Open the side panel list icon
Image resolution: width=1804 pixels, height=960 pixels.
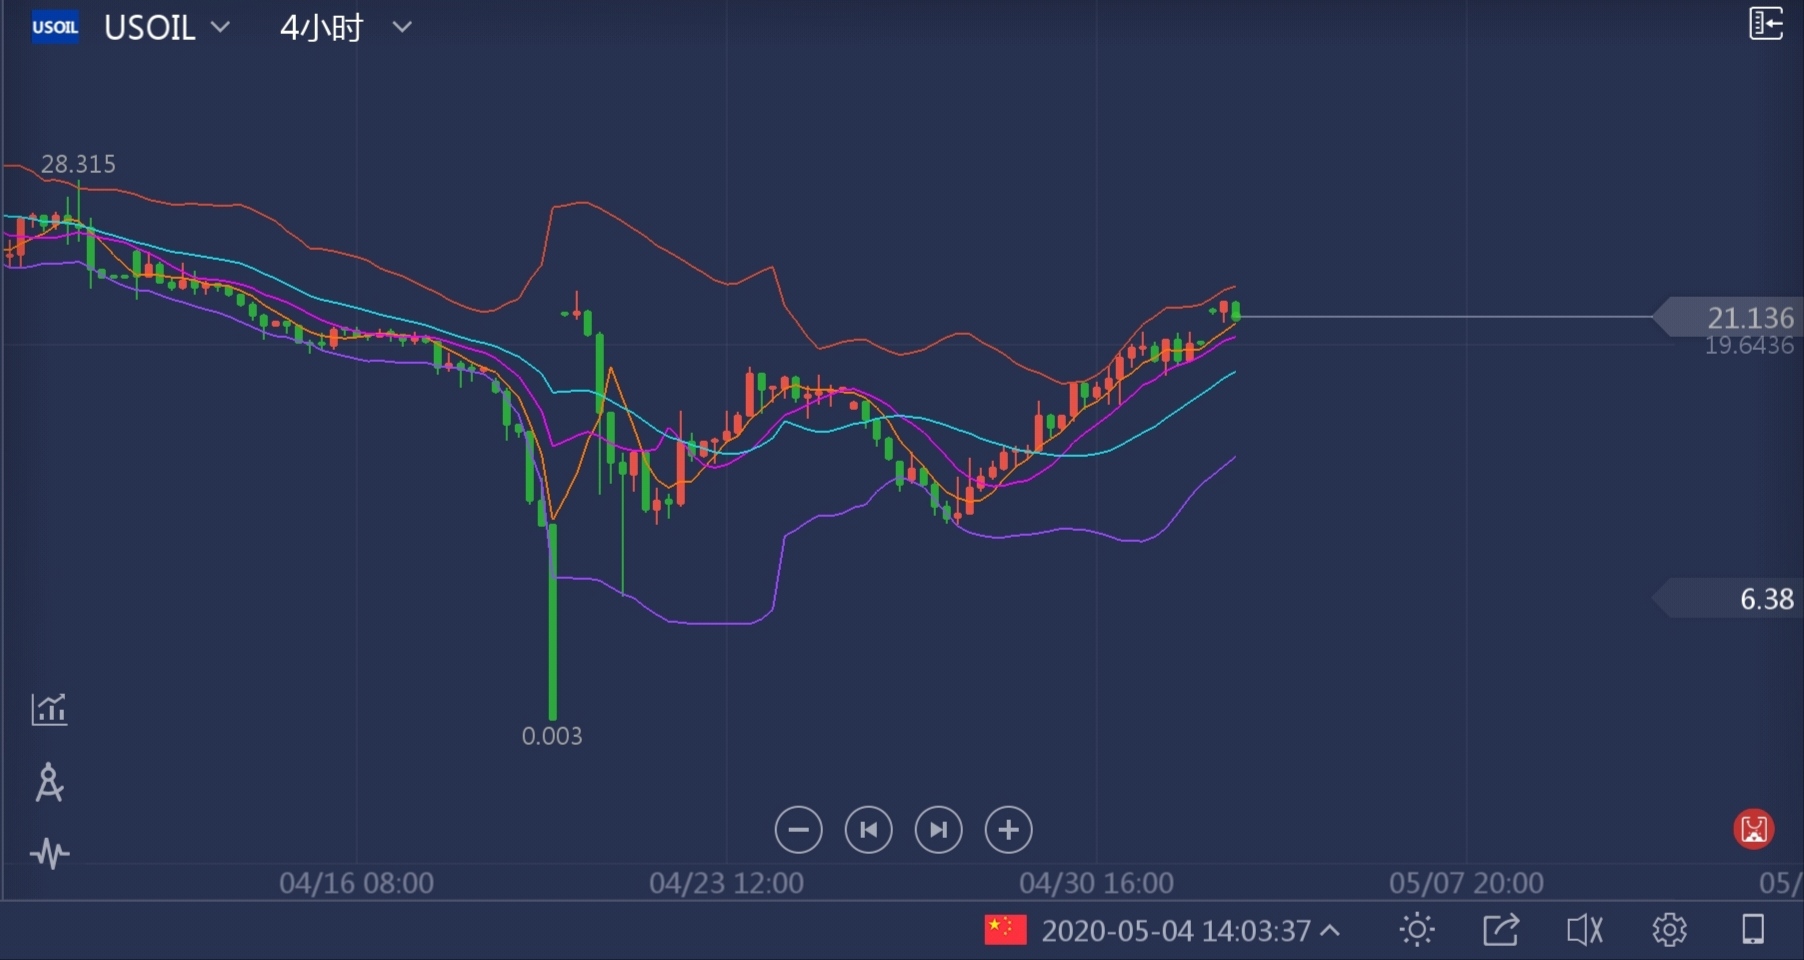click(1766, 23)
